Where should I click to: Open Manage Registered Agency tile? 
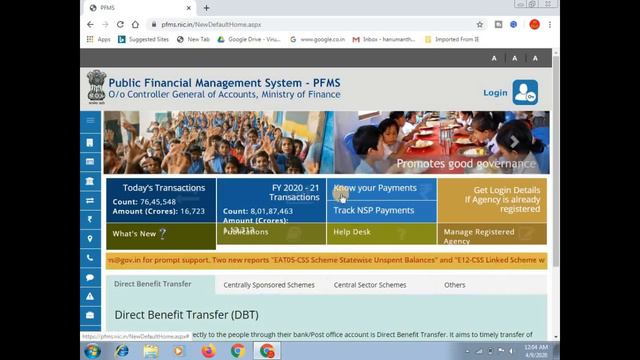click(492, 233)
